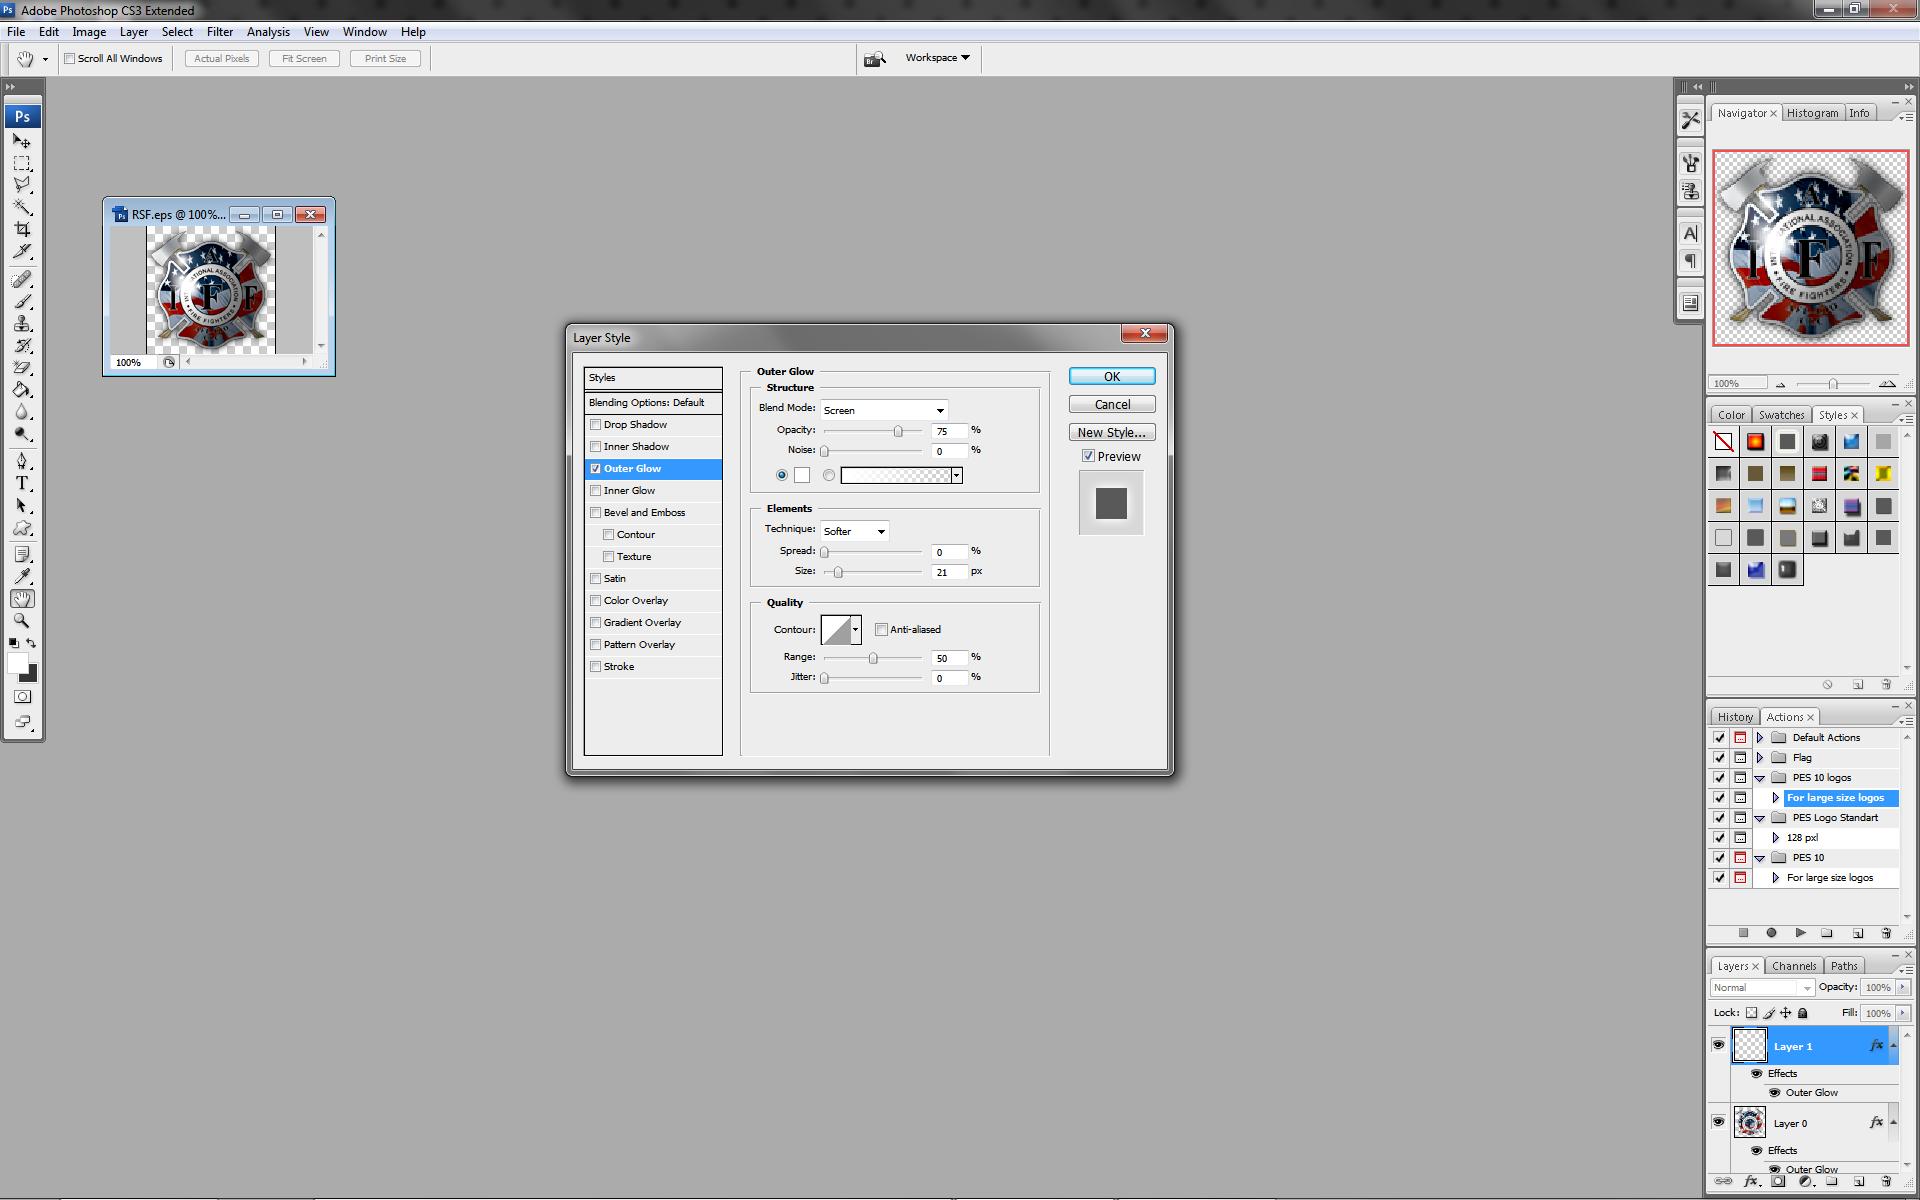Select the Notes tool
The image size is (1920, 1200).
pyautogui.click(x=22, y=554)
